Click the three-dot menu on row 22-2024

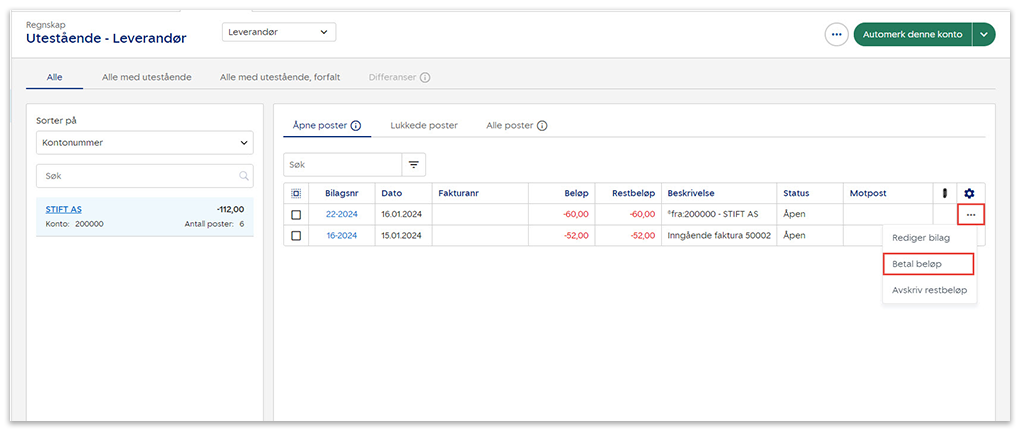[969, 214]
